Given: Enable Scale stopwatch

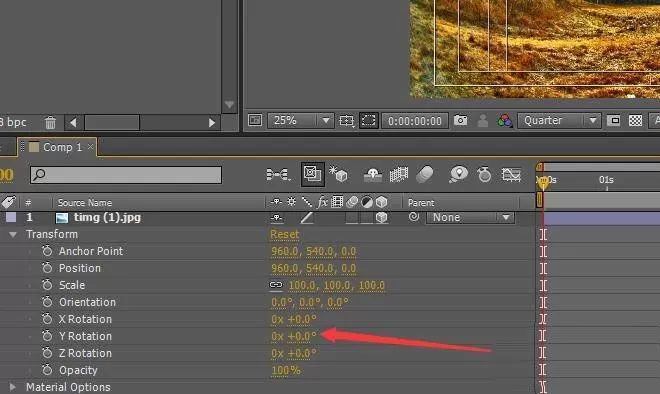Looking at the screenshot, I should (x=47, y=285).
